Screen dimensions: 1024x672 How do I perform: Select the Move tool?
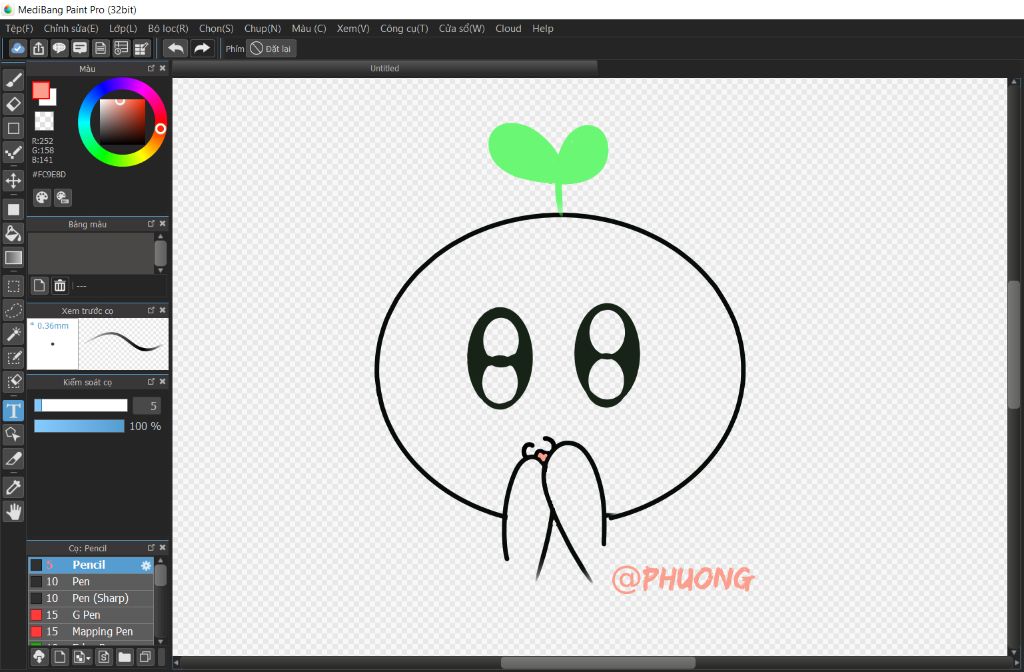13,180
